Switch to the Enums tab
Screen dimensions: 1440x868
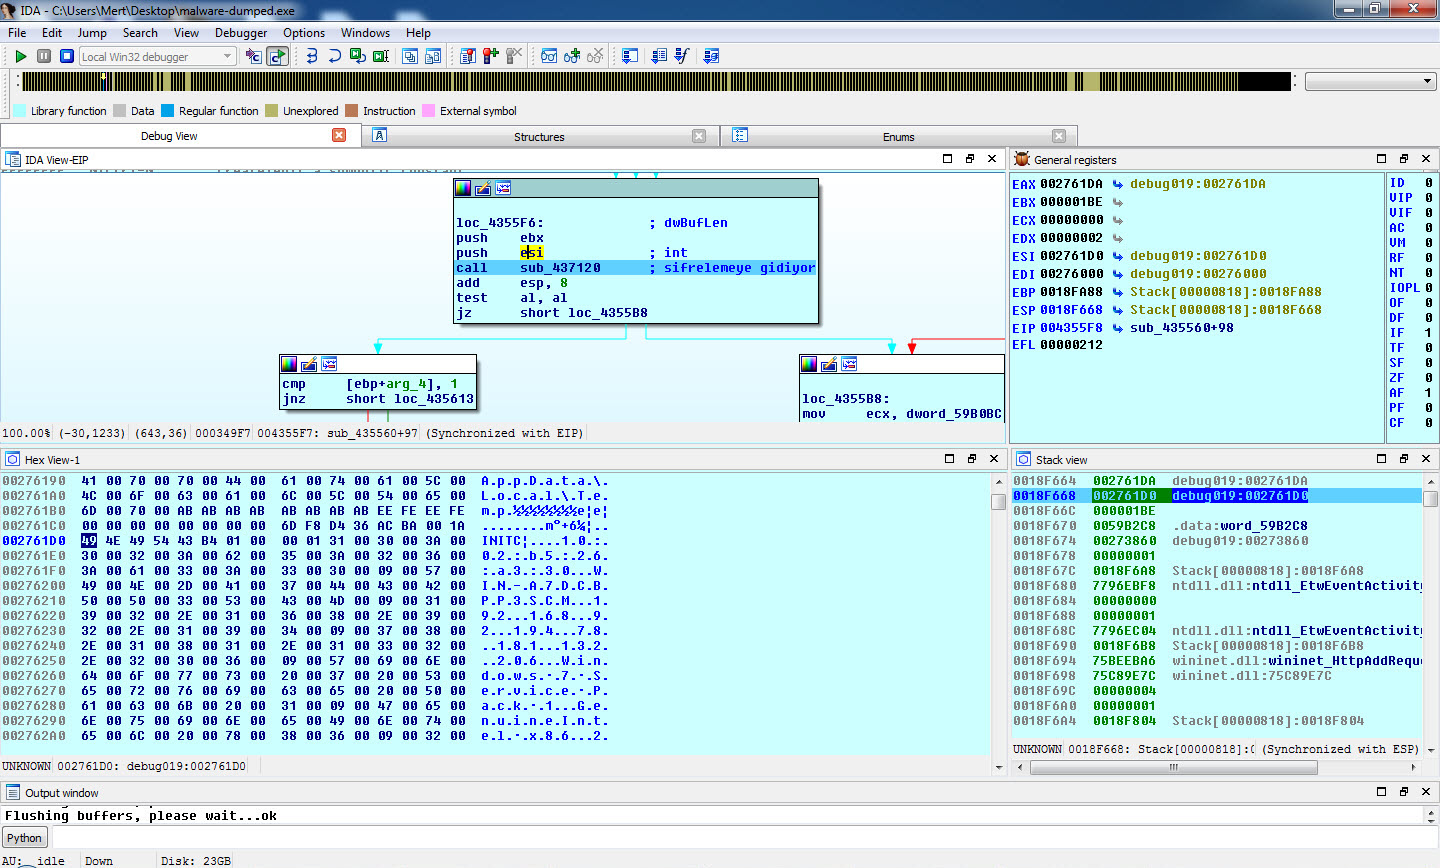click(x=898, y=137)
